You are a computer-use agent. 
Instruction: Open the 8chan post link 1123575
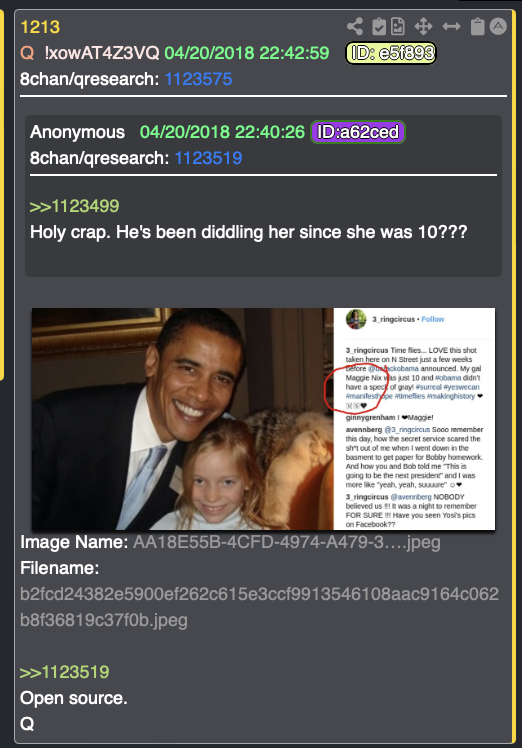198,79
